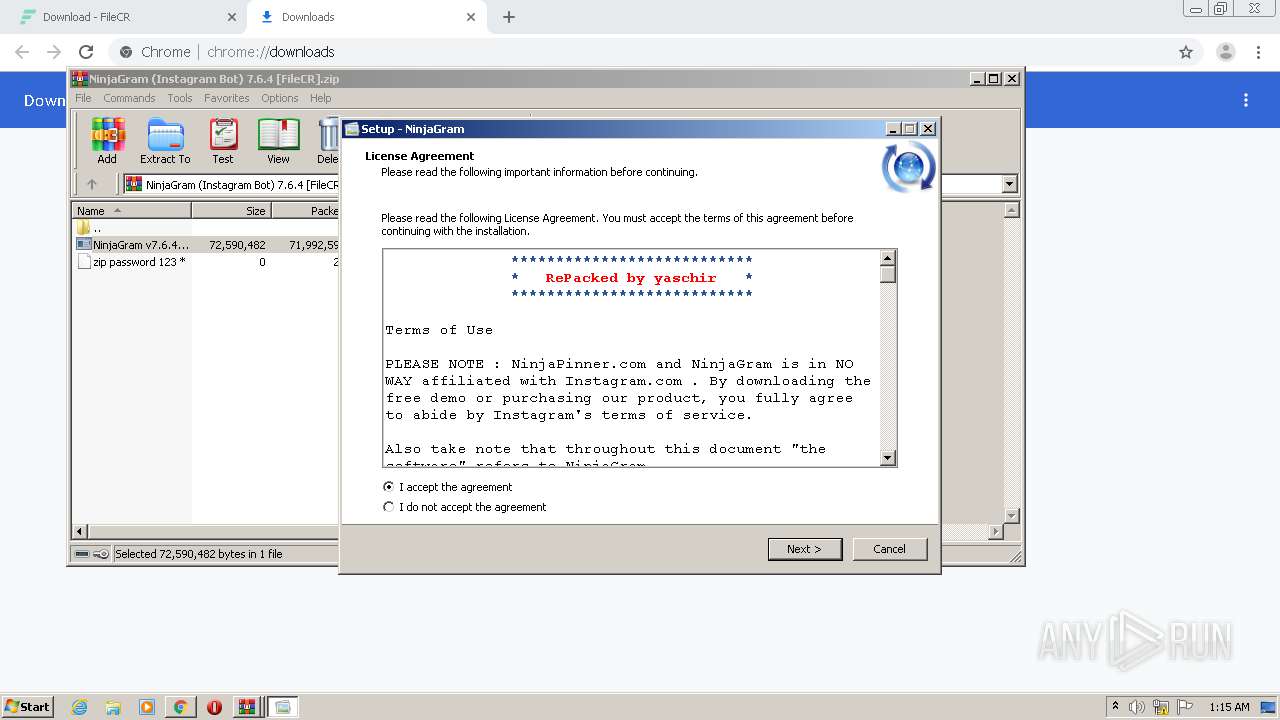Open the View toolbar icon in WinRAR
This screenshot has height=720, width=1280.
pyautogui.click(x=278, y=140)
